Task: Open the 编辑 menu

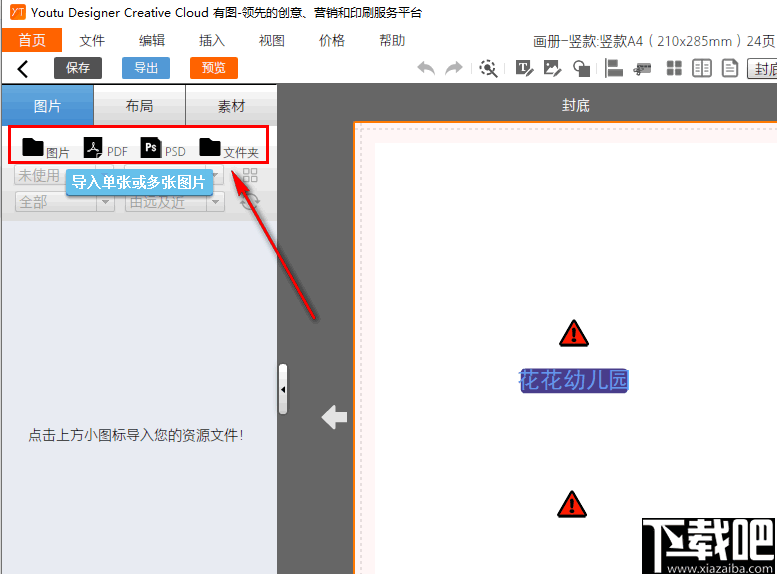Action: (x=152, y=40)
